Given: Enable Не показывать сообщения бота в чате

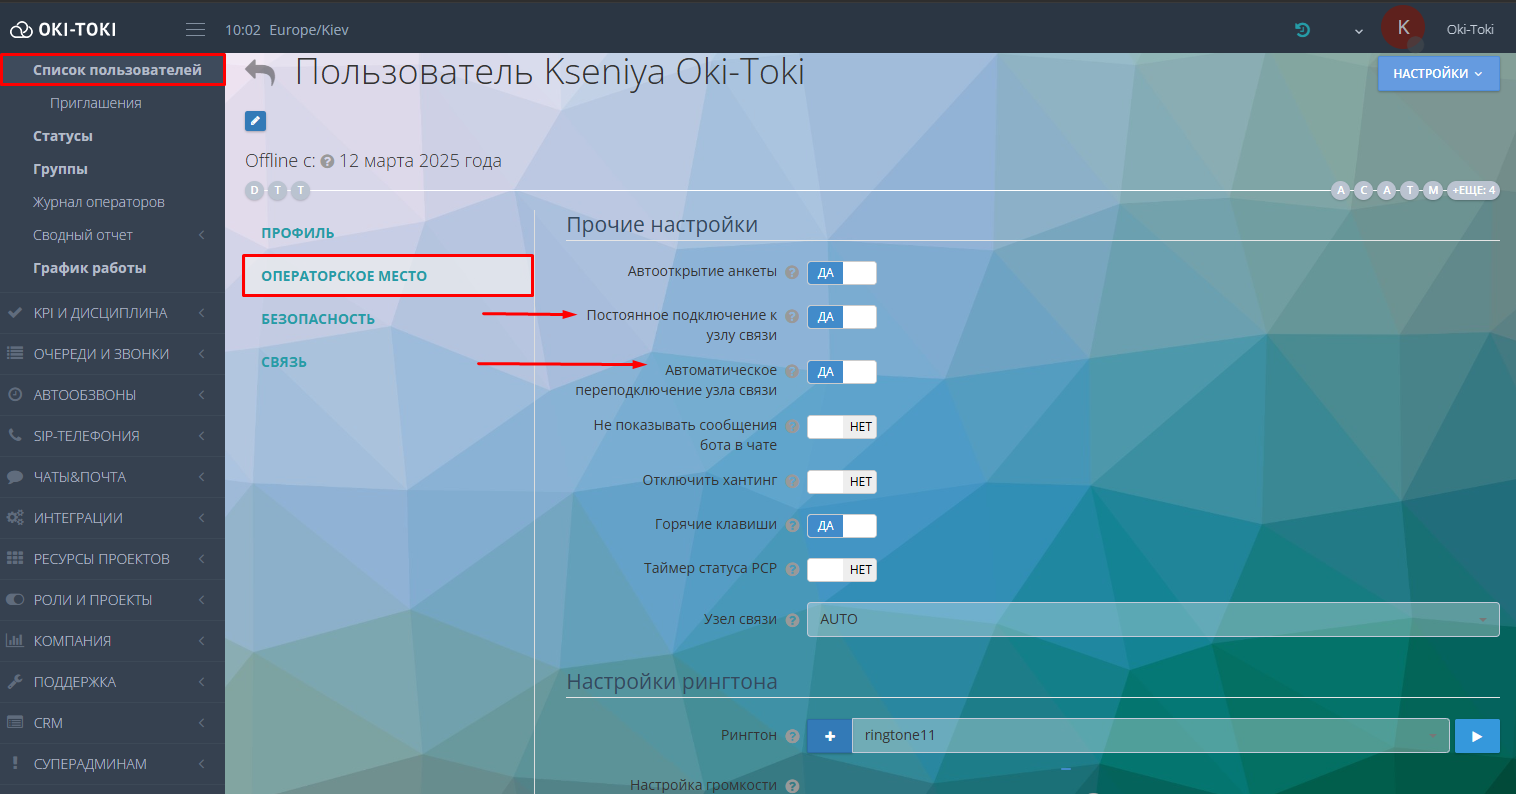Looking at the screenshot, I should point(842,427).
